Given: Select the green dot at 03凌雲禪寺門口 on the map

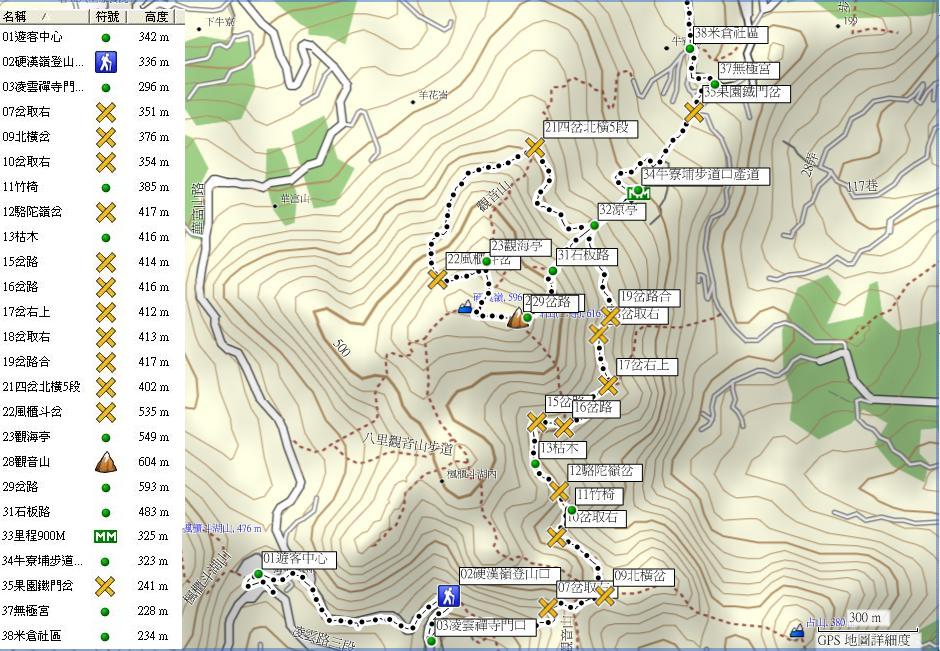Looking at the screenshot, I should tap(431, 641).
